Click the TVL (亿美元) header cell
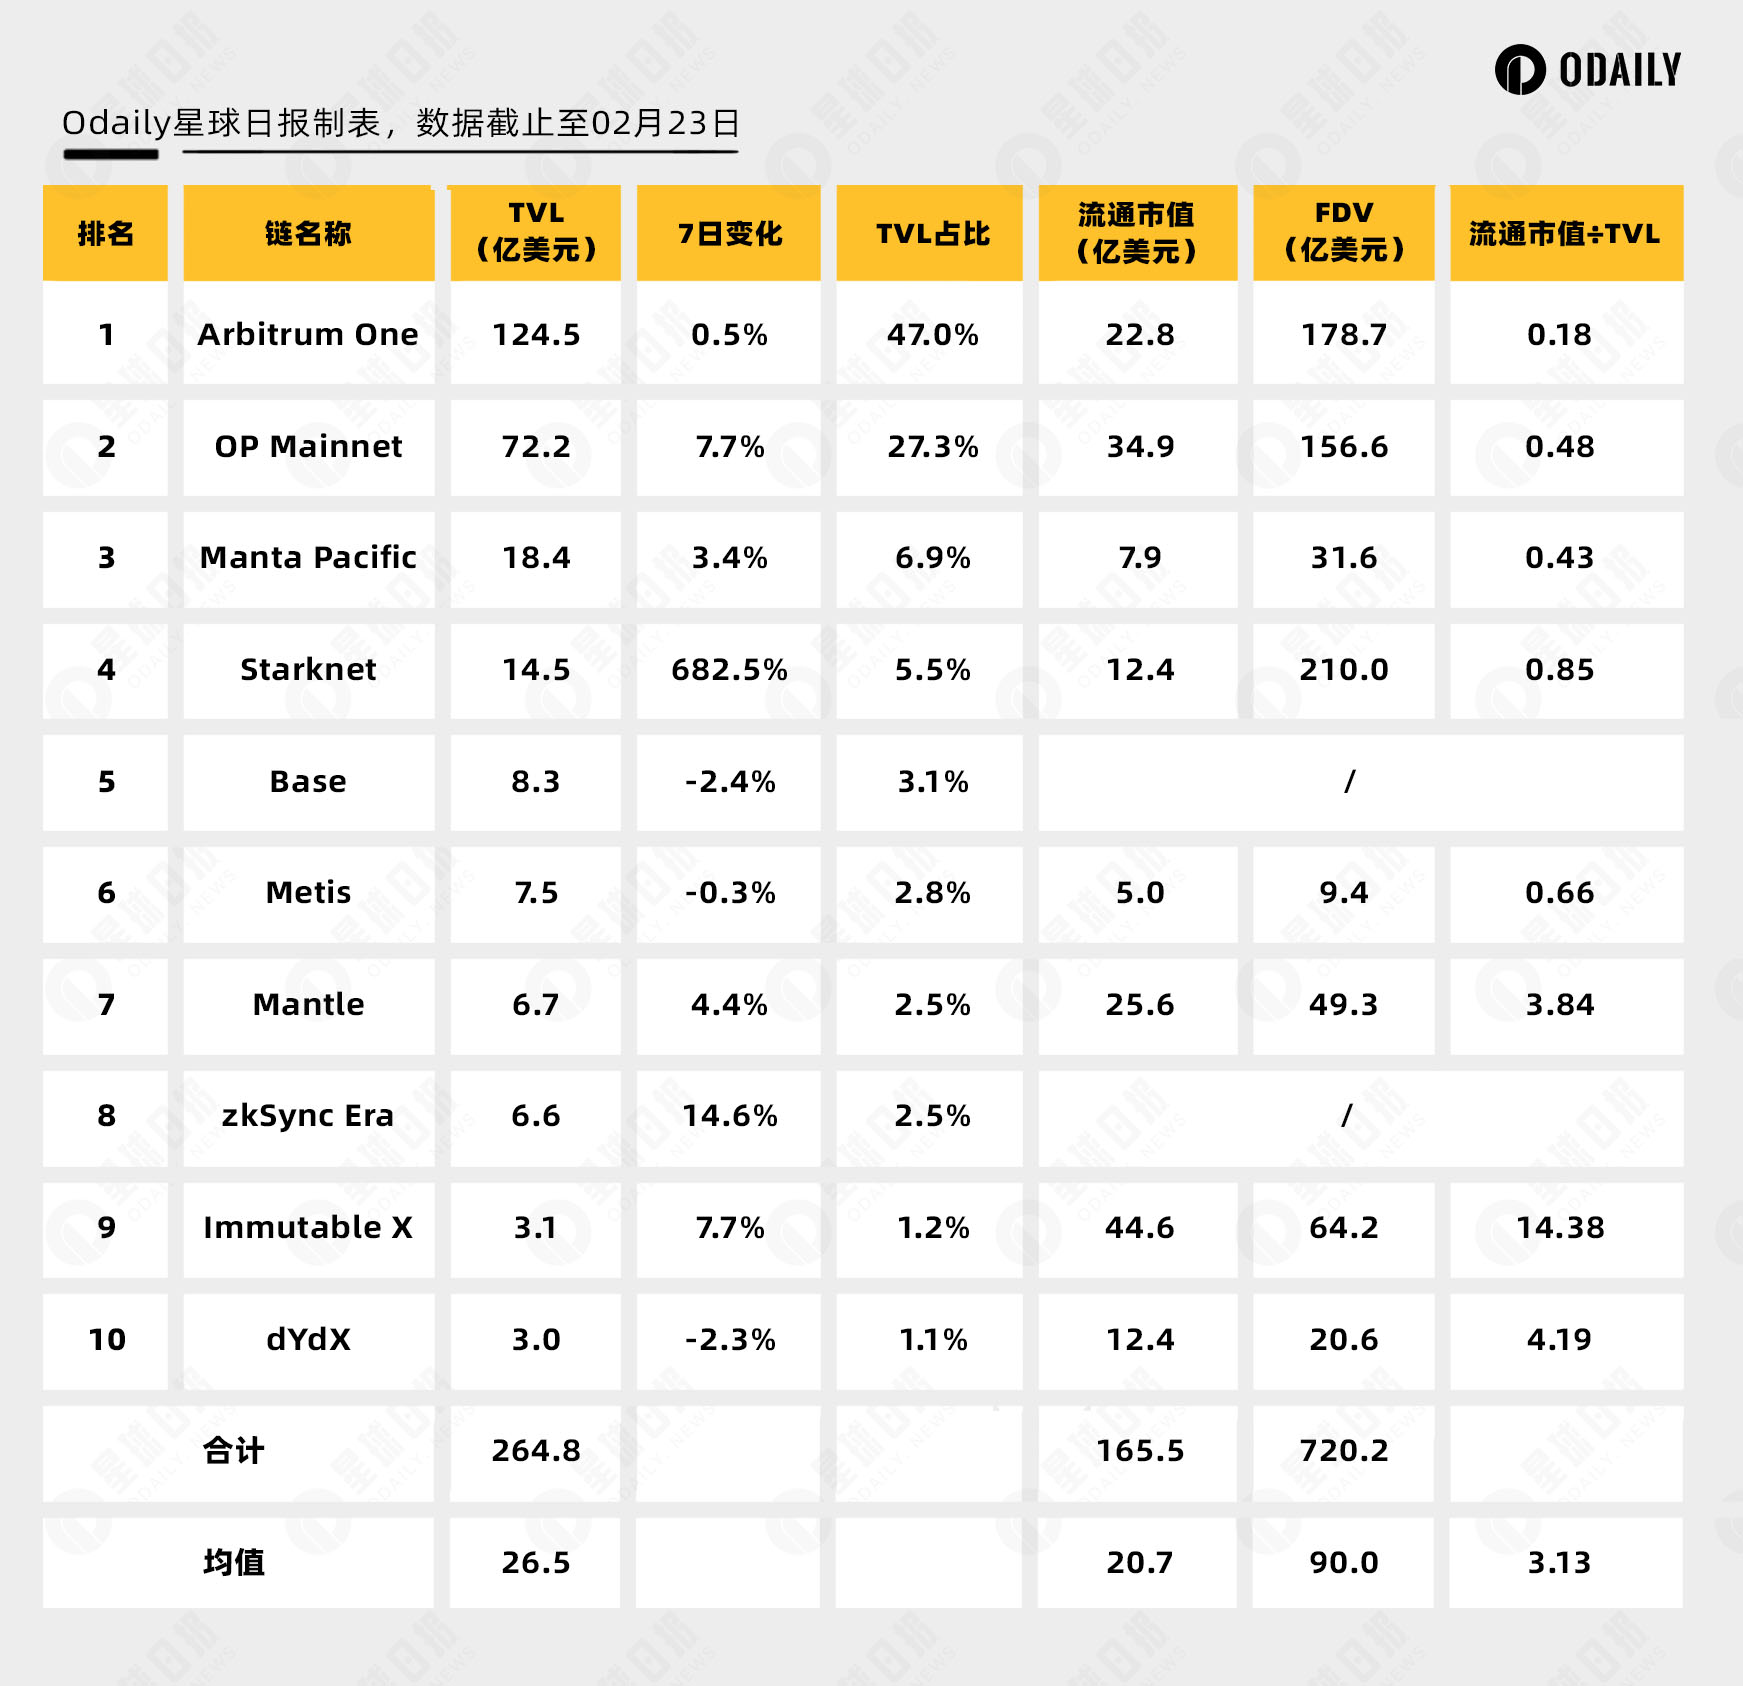 (535, 233)
